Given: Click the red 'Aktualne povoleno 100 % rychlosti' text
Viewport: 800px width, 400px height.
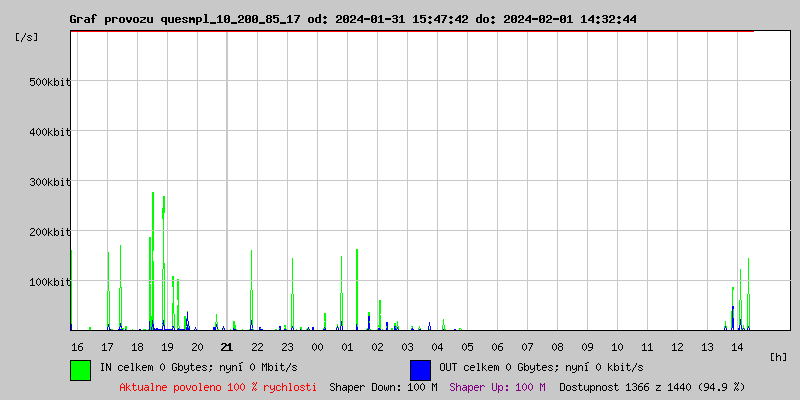Looking at the screenshot, I should point(218,387).
